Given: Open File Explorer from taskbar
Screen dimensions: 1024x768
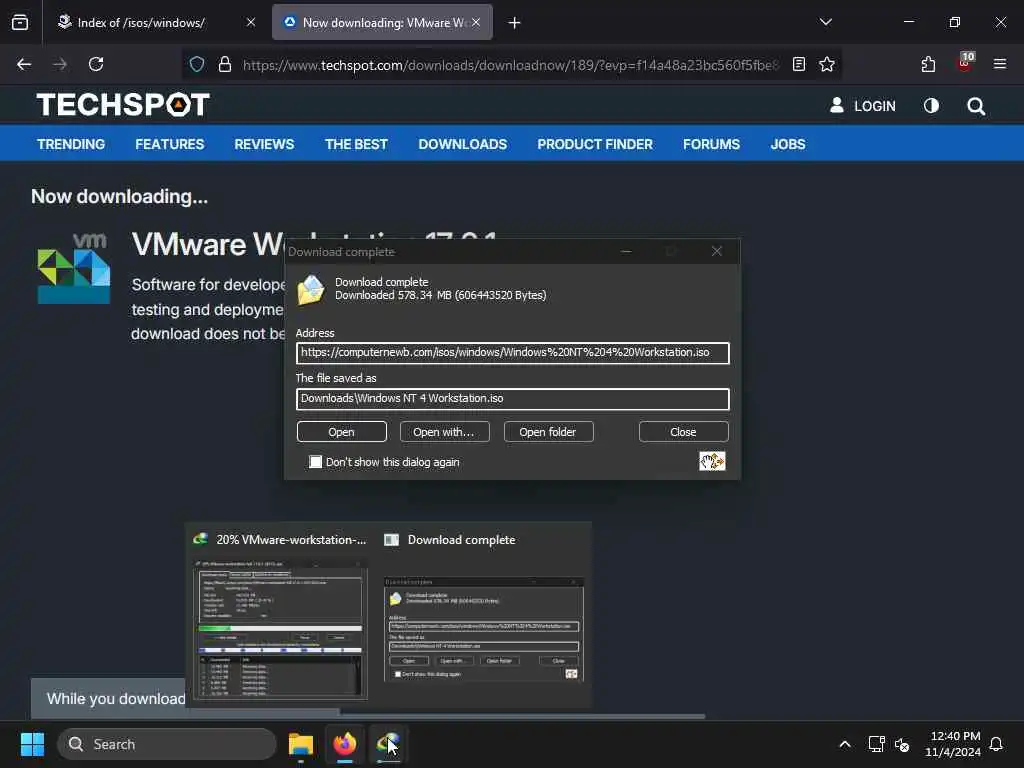Looking at the screenshot, I should click(301, 744).
